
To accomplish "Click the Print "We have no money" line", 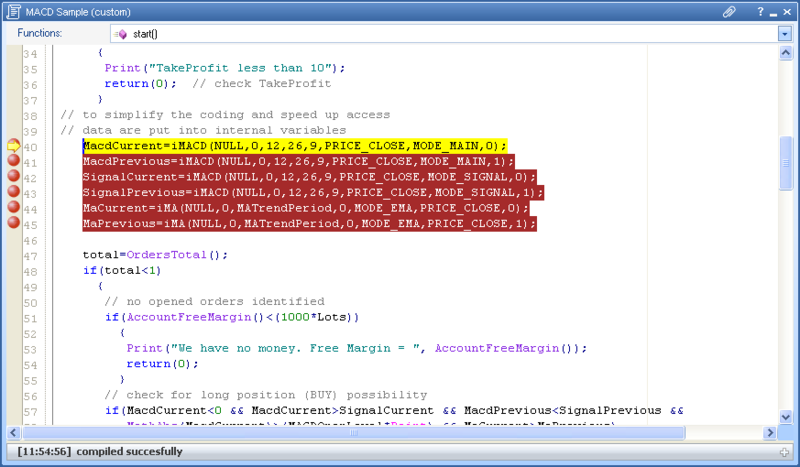I will tap(357, 349).
